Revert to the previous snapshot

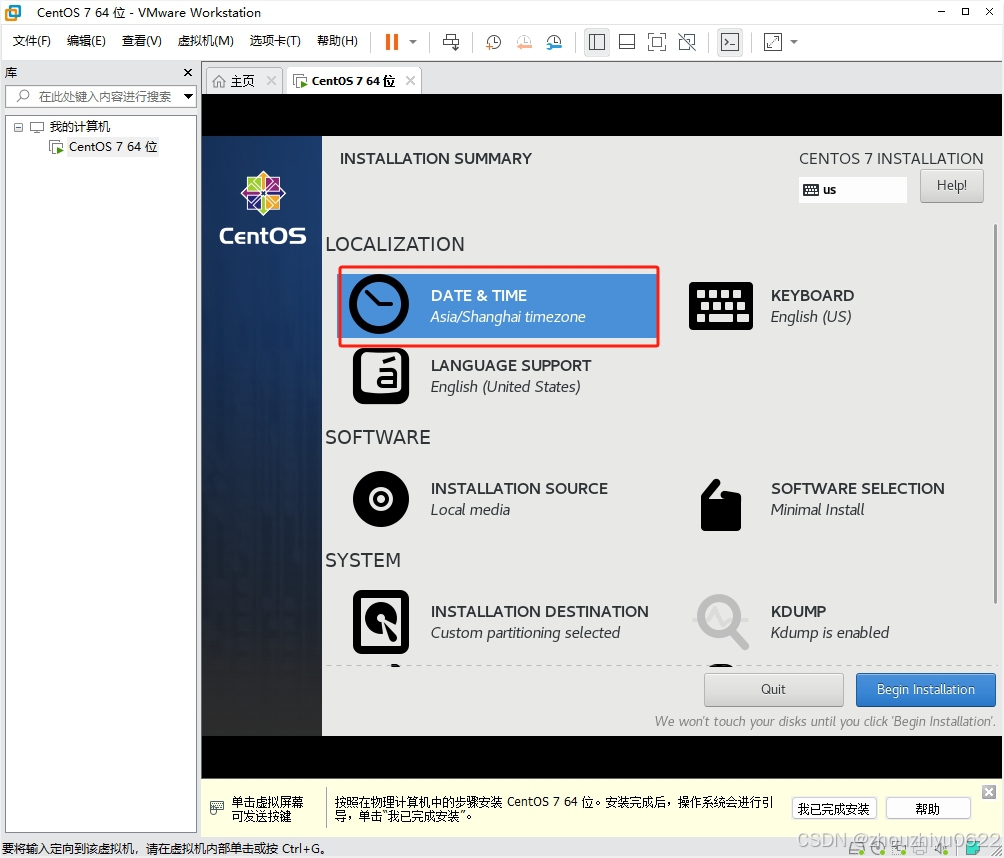coord(524,42)
